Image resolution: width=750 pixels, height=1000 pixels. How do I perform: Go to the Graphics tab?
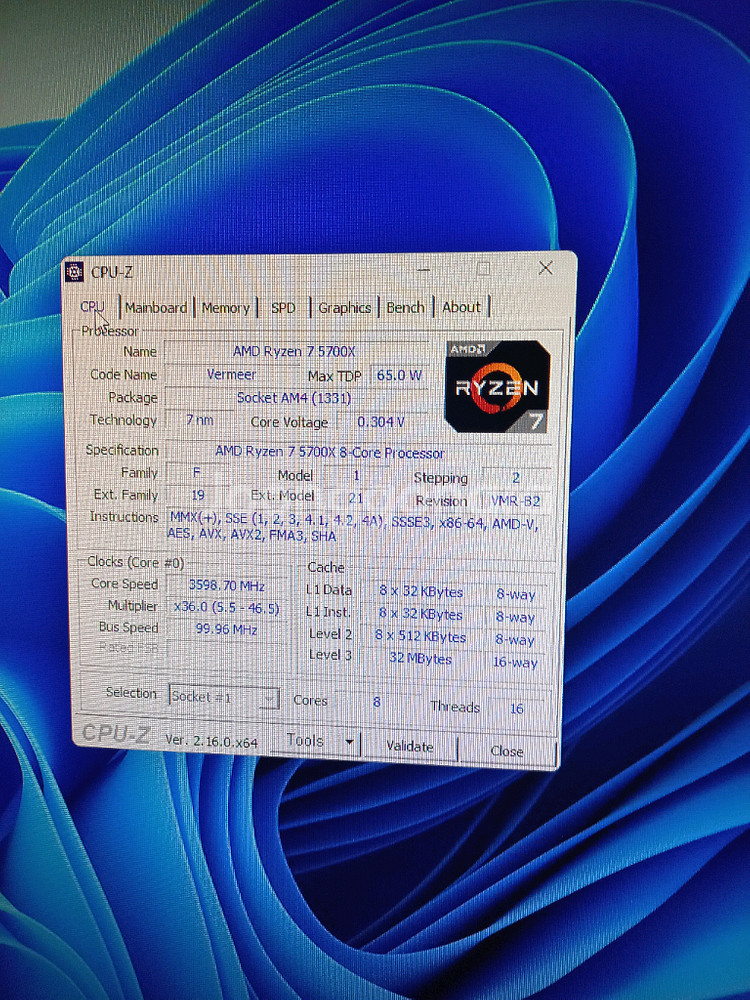pos(344,308)
